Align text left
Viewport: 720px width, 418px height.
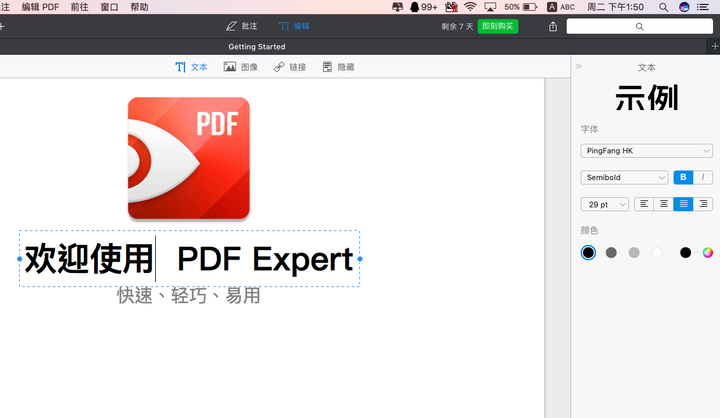(x=644, y=204)
